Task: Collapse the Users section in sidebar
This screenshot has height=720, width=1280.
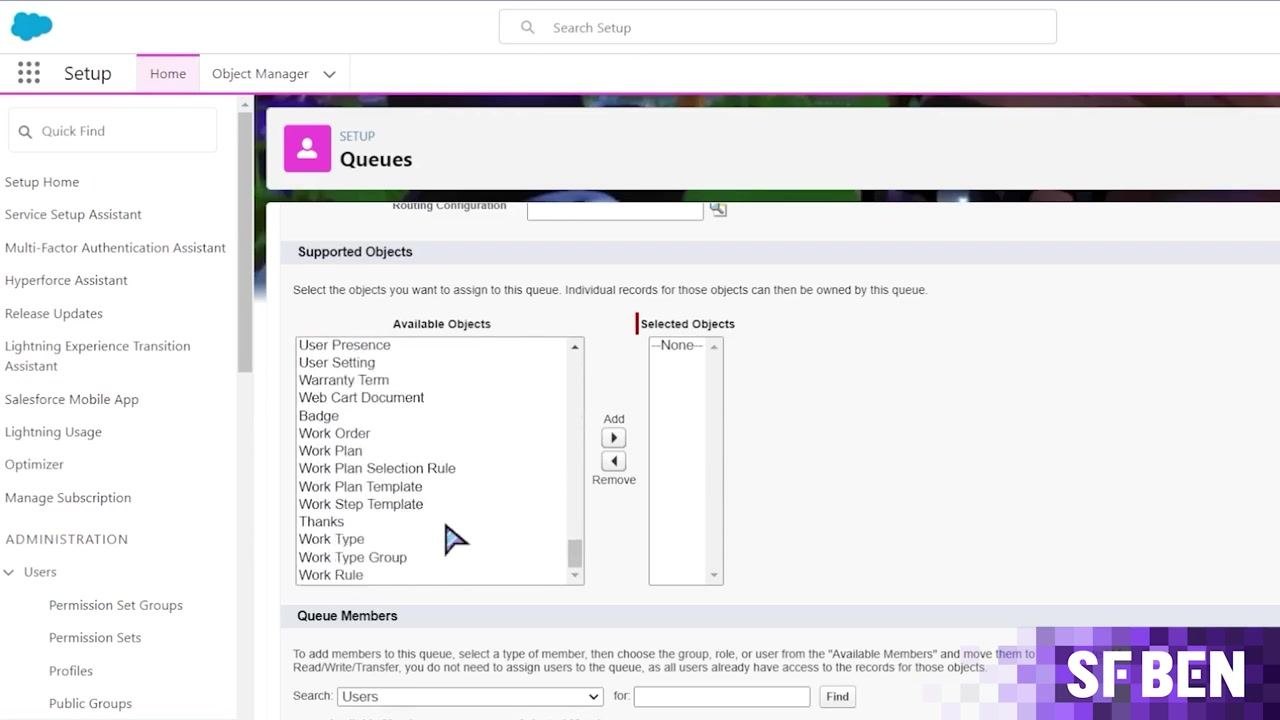Action: [9, 572]
